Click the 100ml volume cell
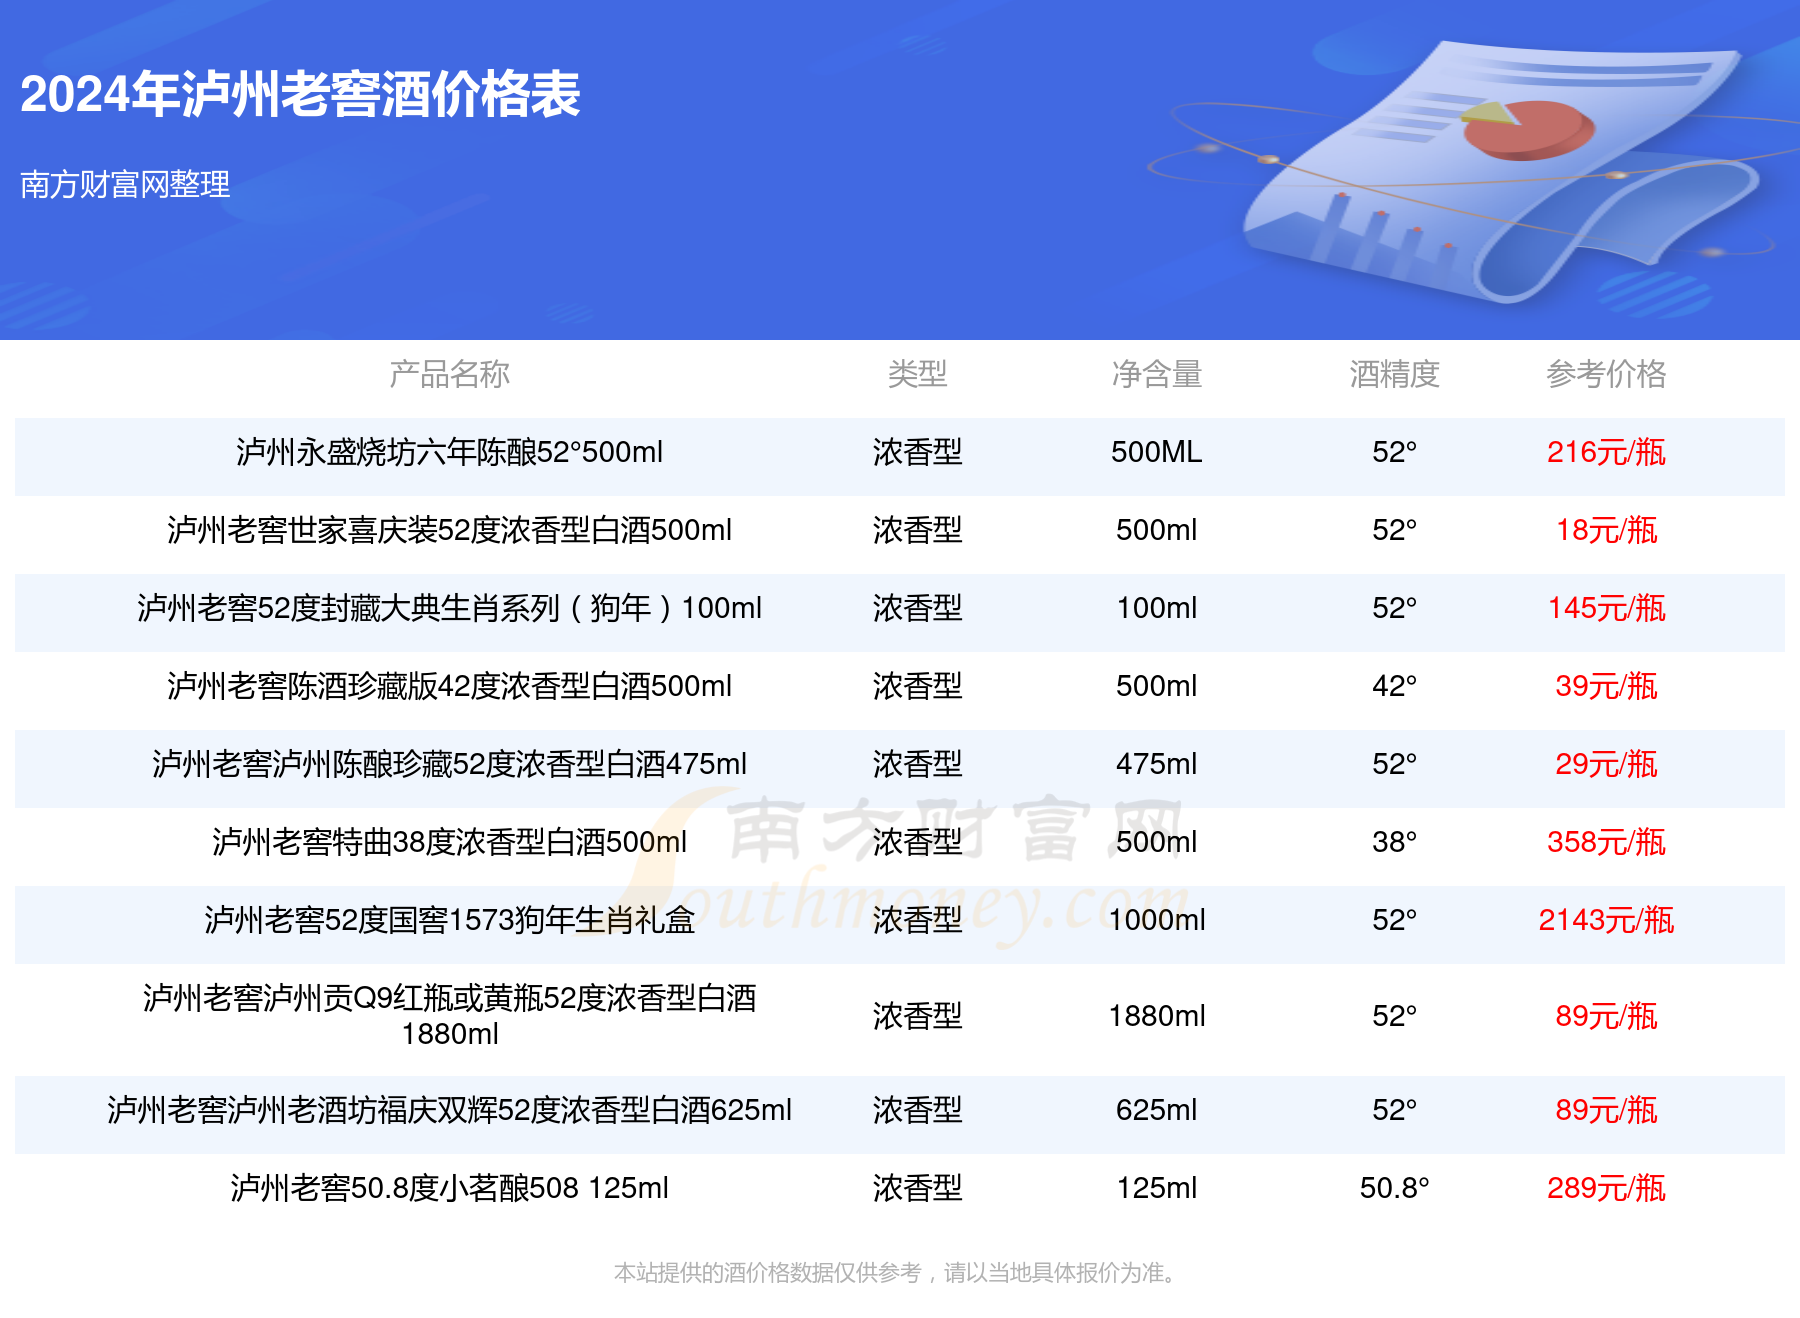 point(1157,608)
